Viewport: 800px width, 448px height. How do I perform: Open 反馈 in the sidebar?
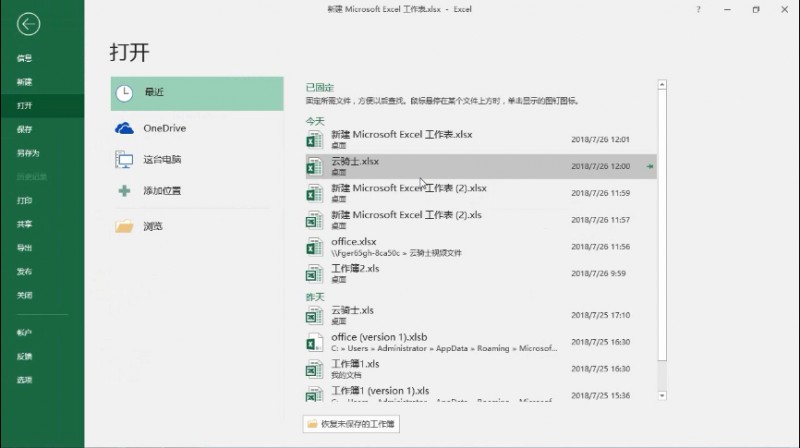[x=24, y=356]
